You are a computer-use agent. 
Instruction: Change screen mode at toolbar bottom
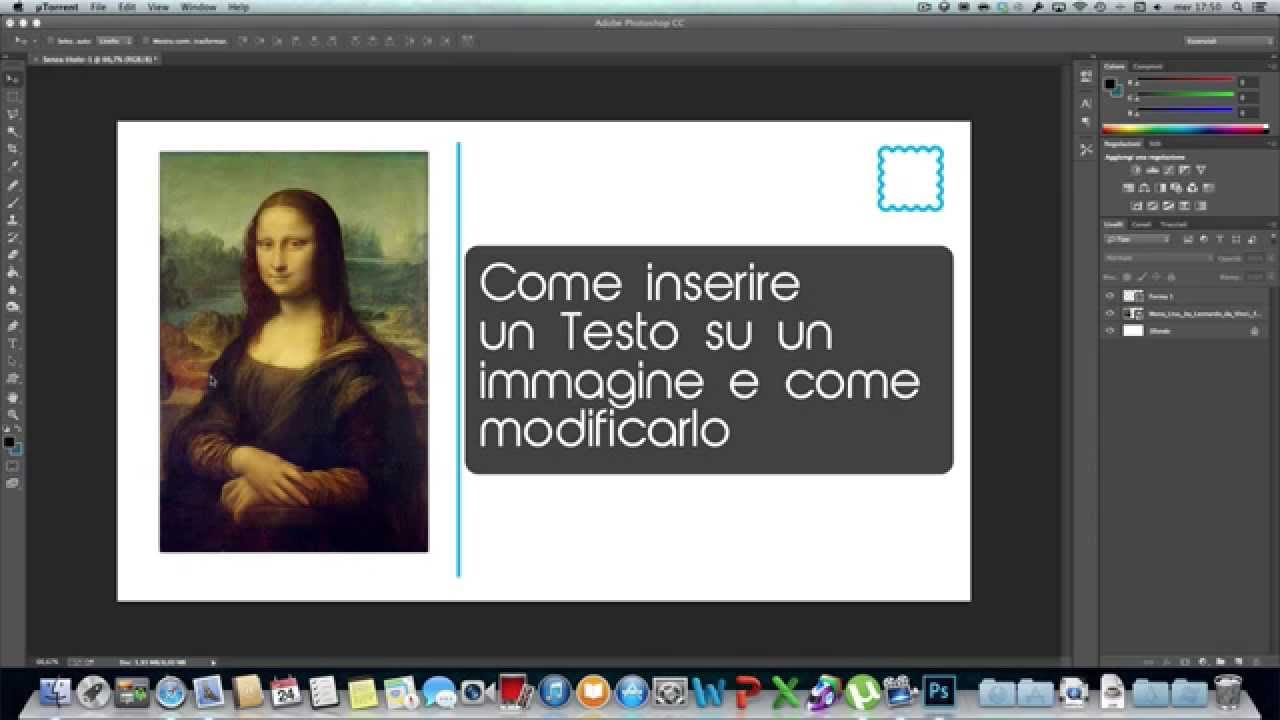(x=13, y=482)
